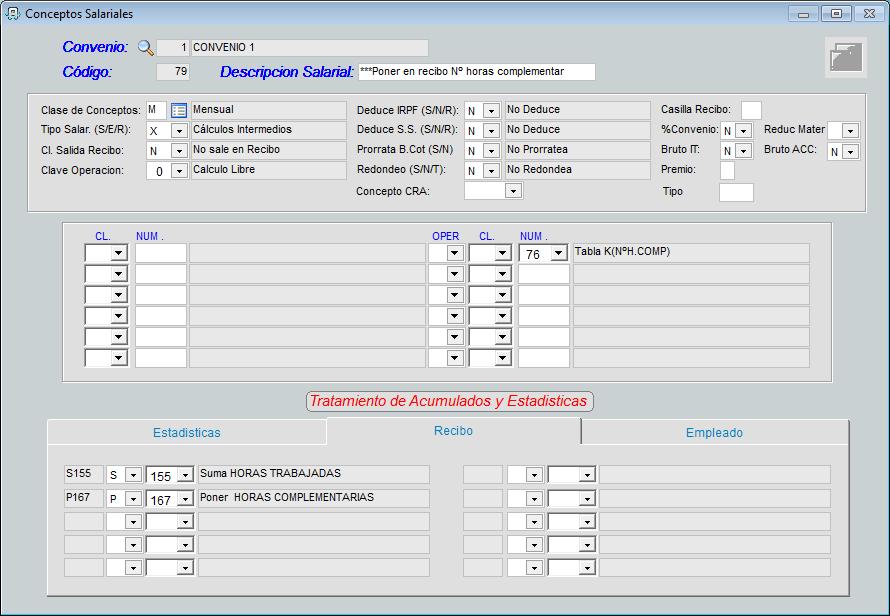Open the Prorrata B.Cot dropdown
890x616 pixels.
tap(492, 151)
